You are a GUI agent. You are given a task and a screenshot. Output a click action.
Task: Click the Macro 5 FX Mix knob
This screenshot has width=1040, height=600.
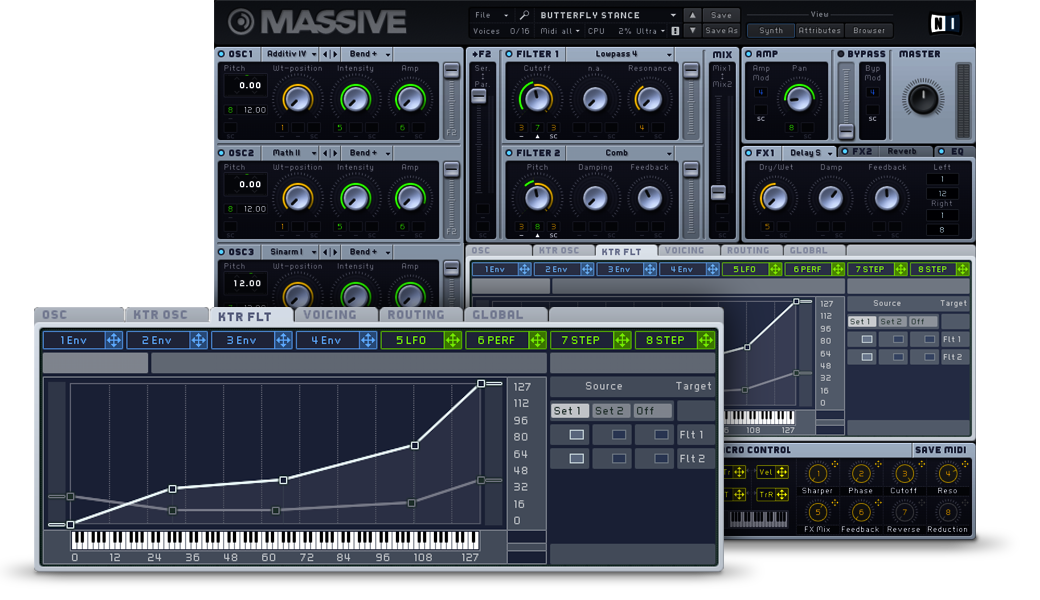click(817, 512)
